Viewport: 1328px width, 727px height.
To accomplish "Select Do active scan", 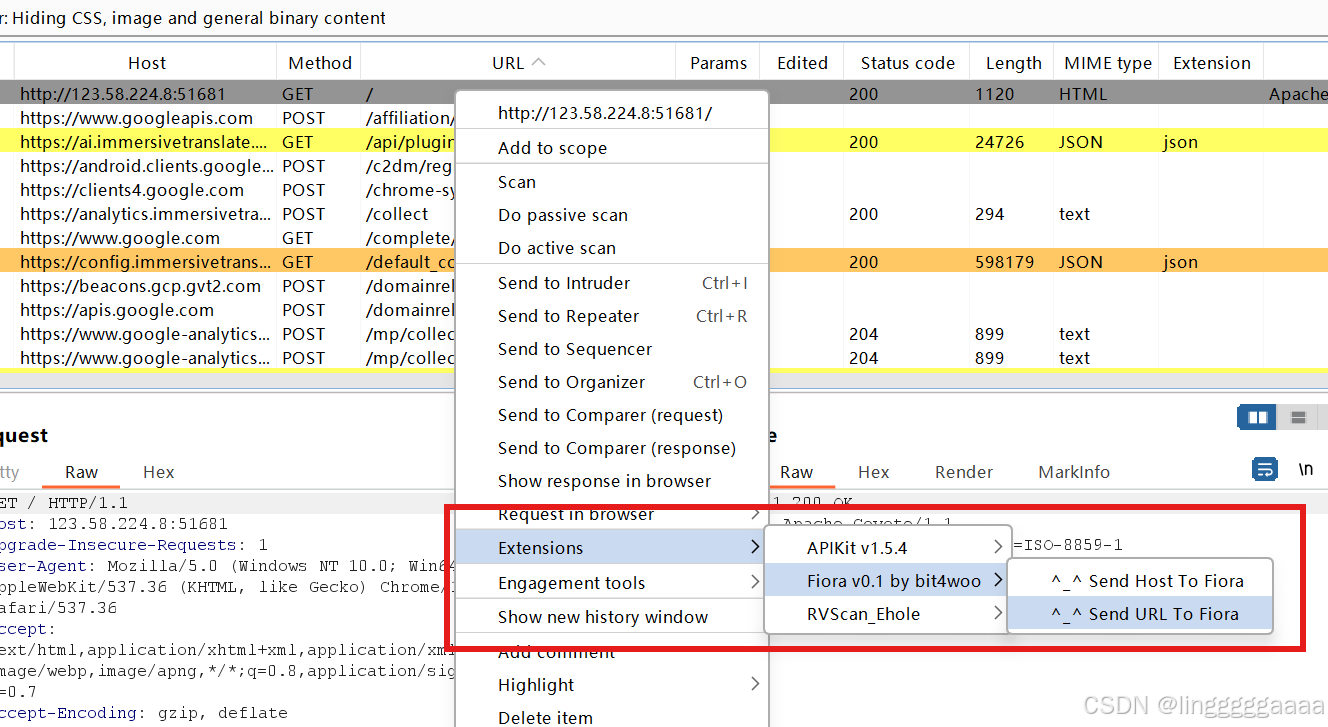I will (x=612, y=248).
